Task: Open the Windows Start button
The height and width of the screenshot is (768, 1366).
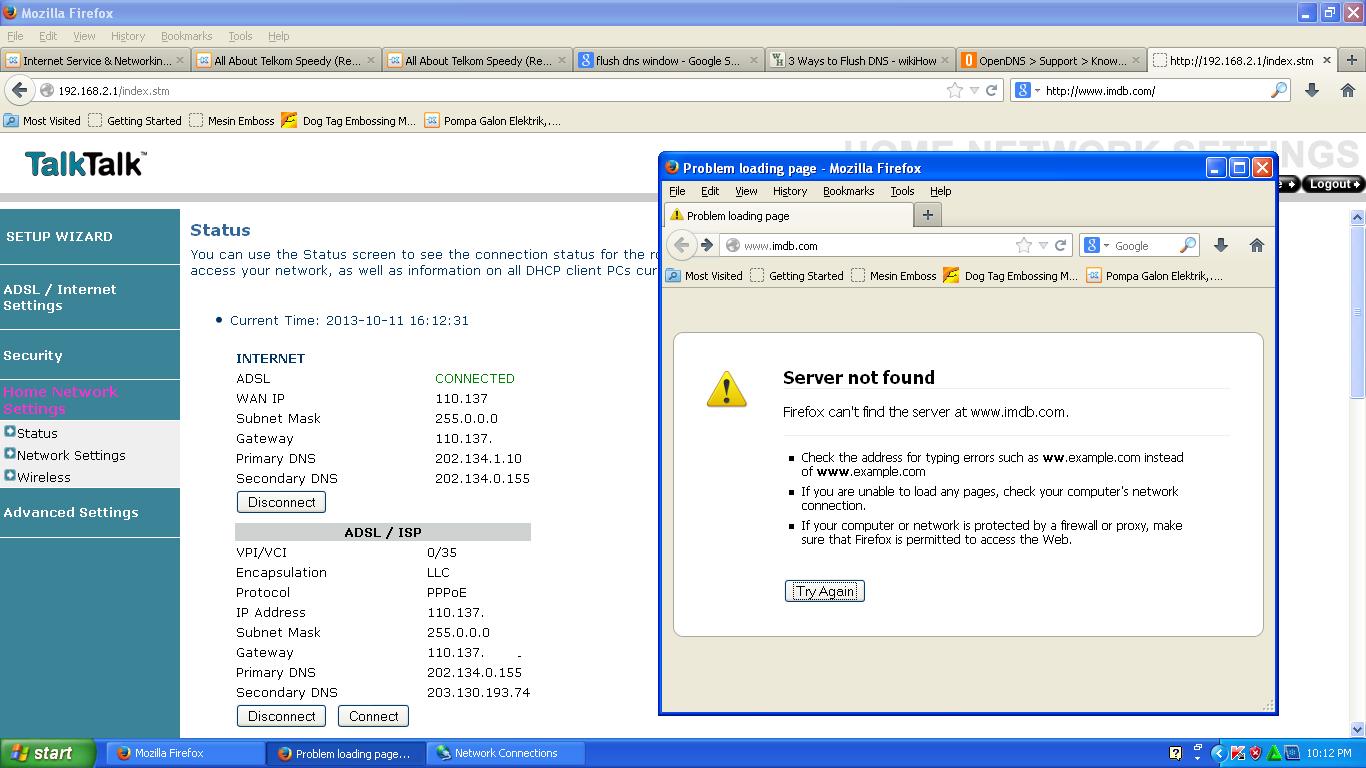Action: (x=47, y=753)
